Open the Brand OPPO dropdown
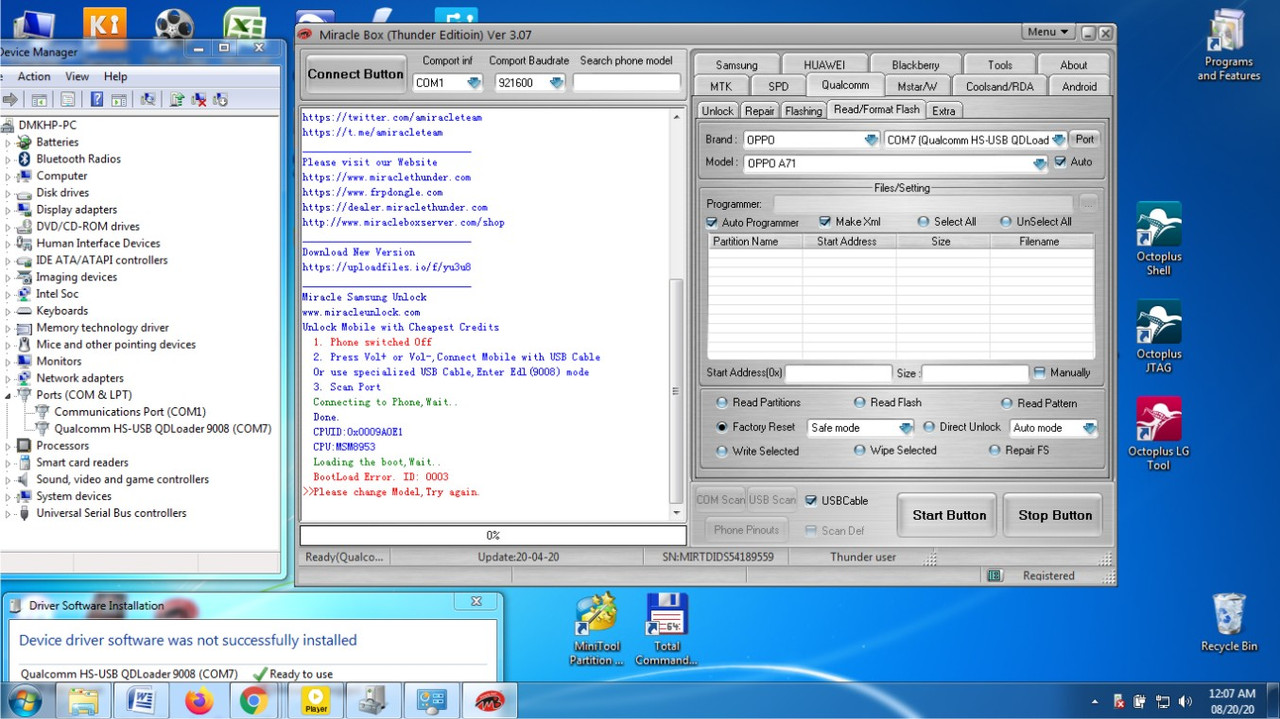Image resolution: width=1280 pixels, height=719 pixels. pos(871,140)
